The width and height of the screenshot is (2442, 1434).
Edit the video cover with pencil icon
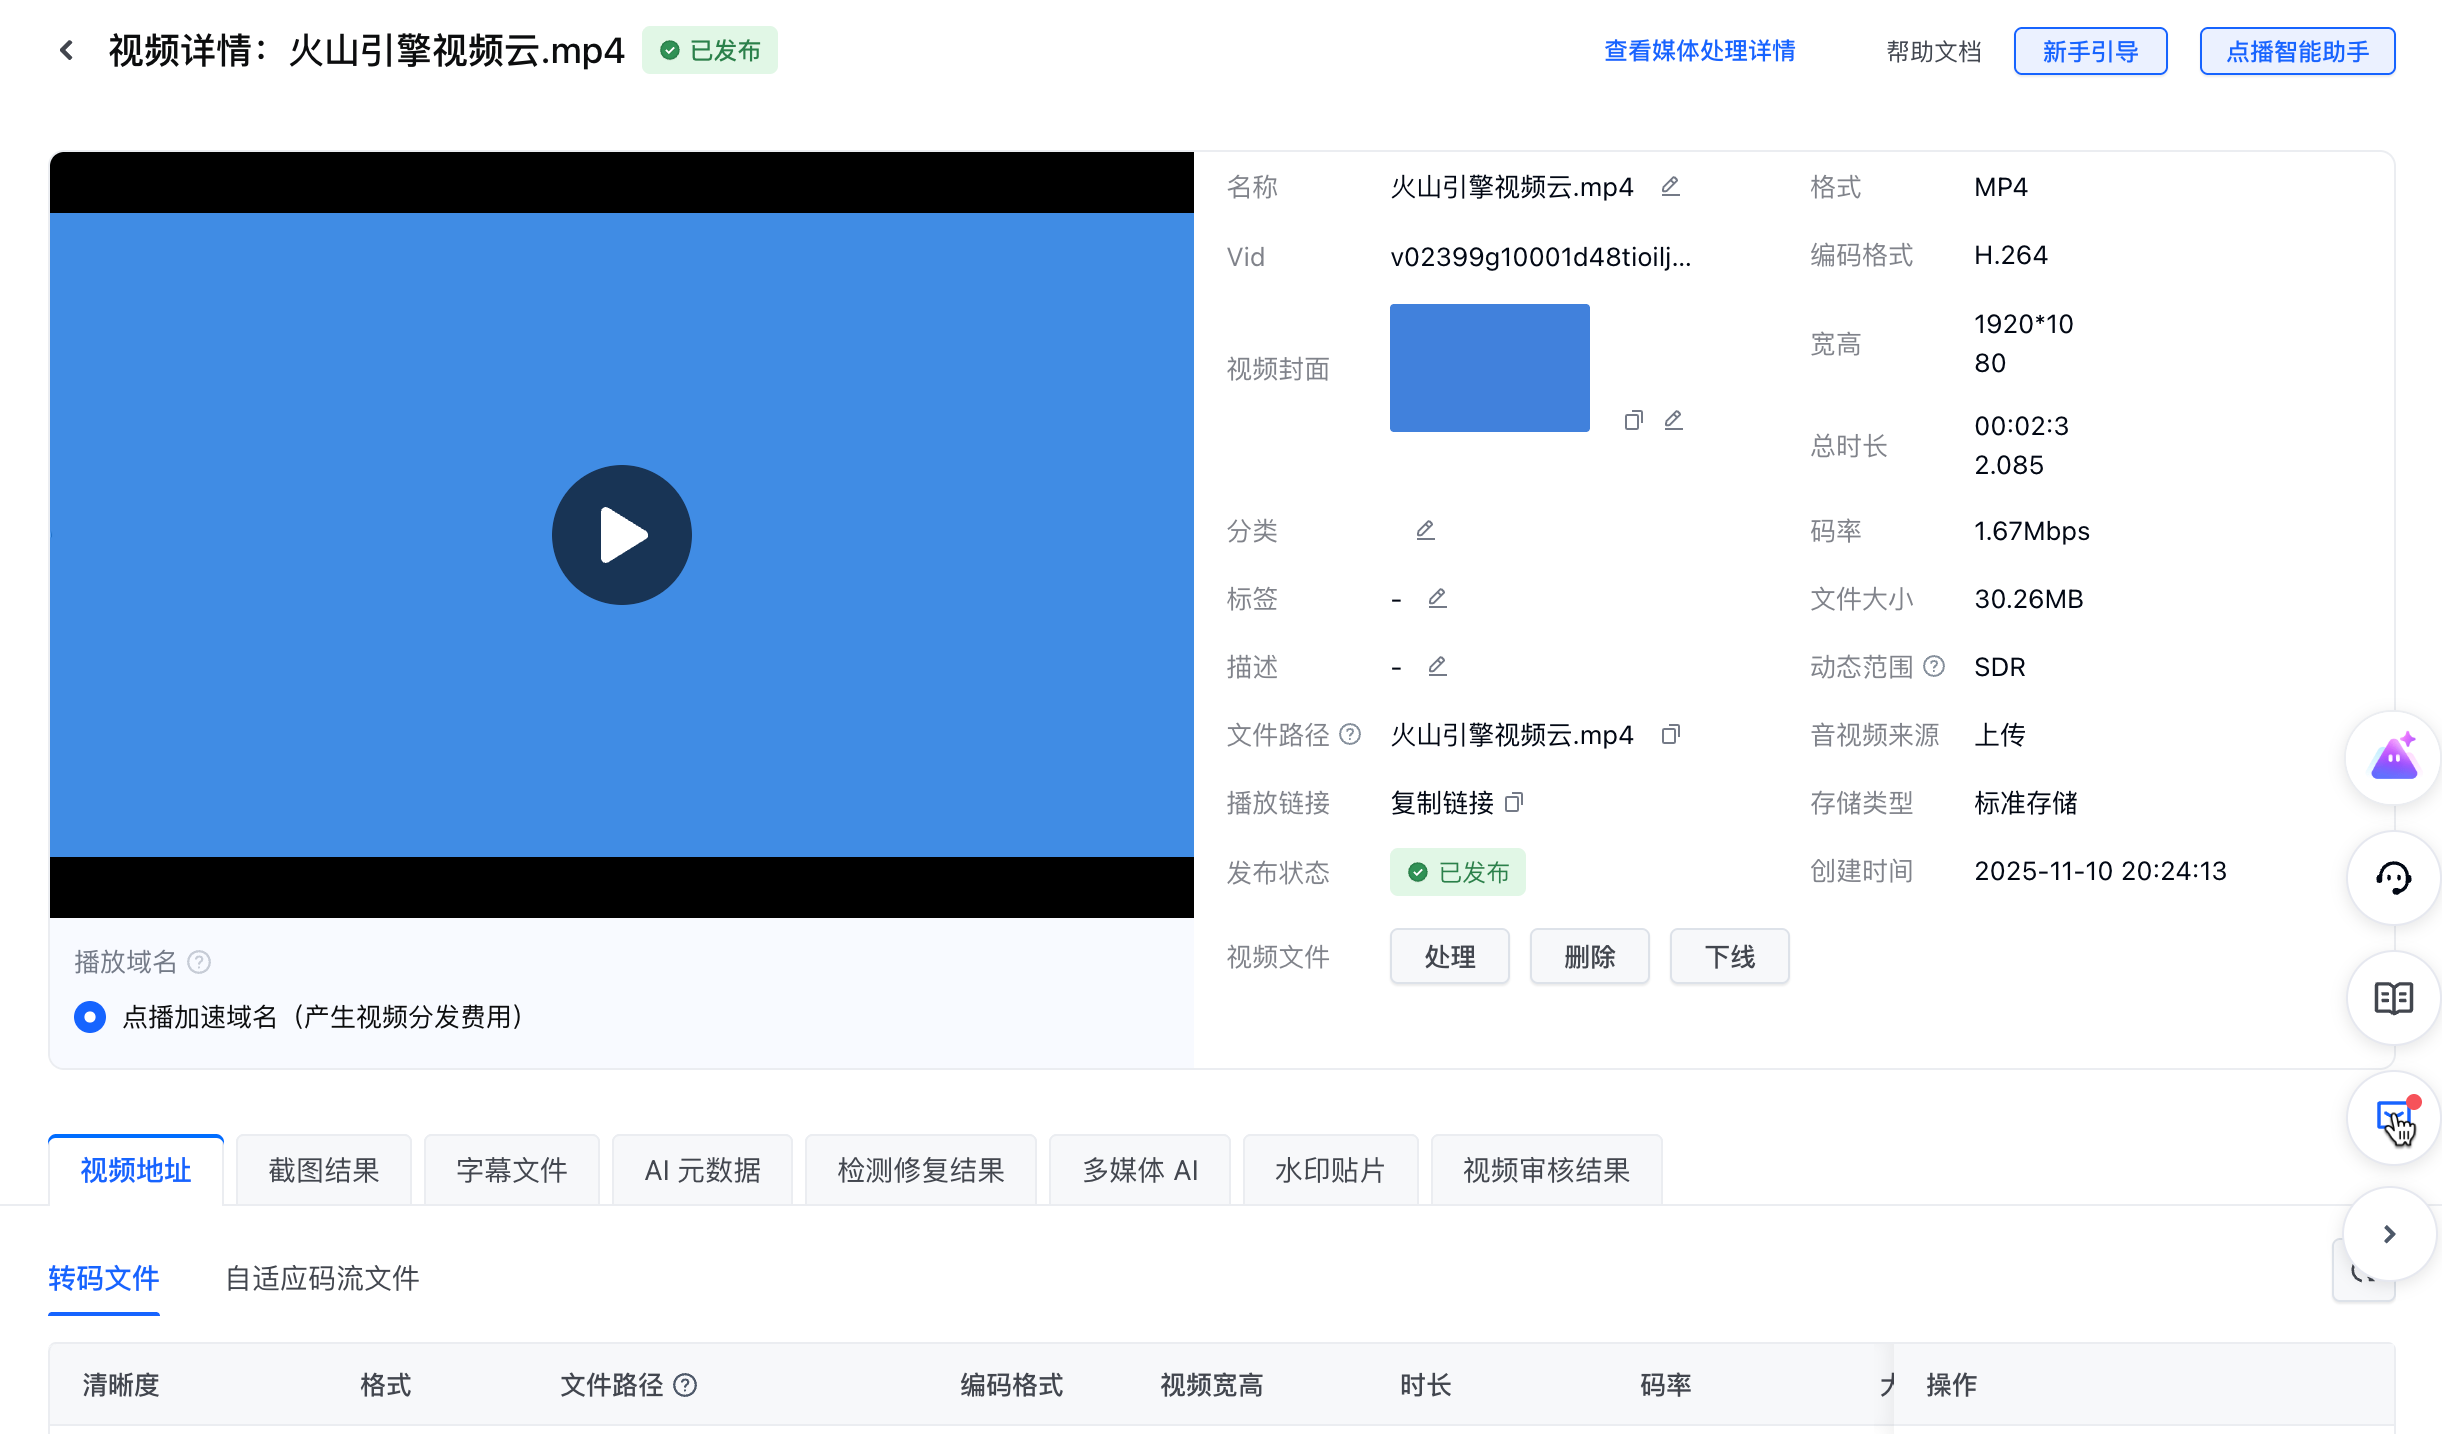[1673, 420]
